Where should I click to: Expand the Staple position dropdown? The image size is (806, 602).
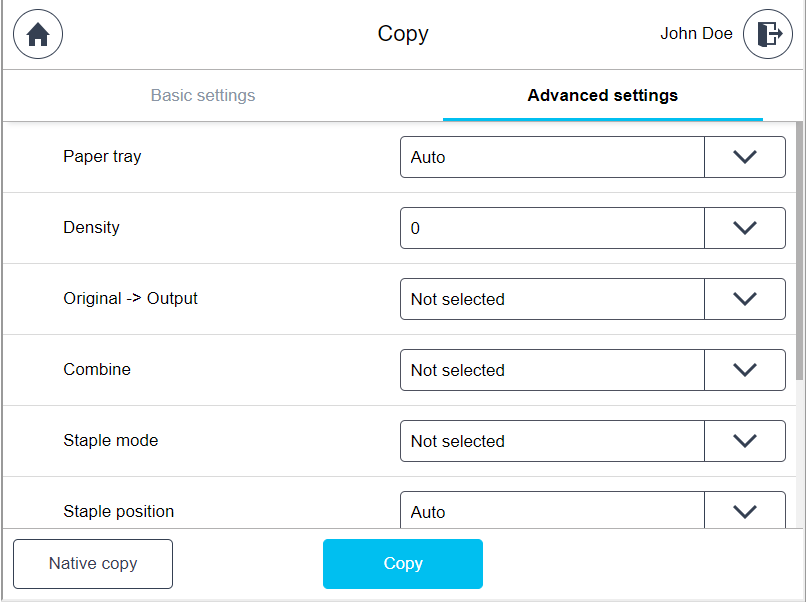click(x=745, y=511)
